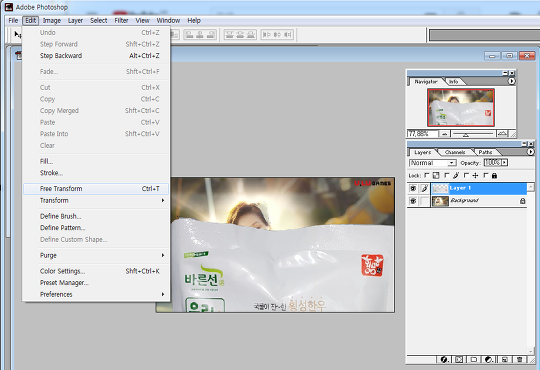
Task: Select the Layer 1 thumbnail
Action: pos(440,188)
